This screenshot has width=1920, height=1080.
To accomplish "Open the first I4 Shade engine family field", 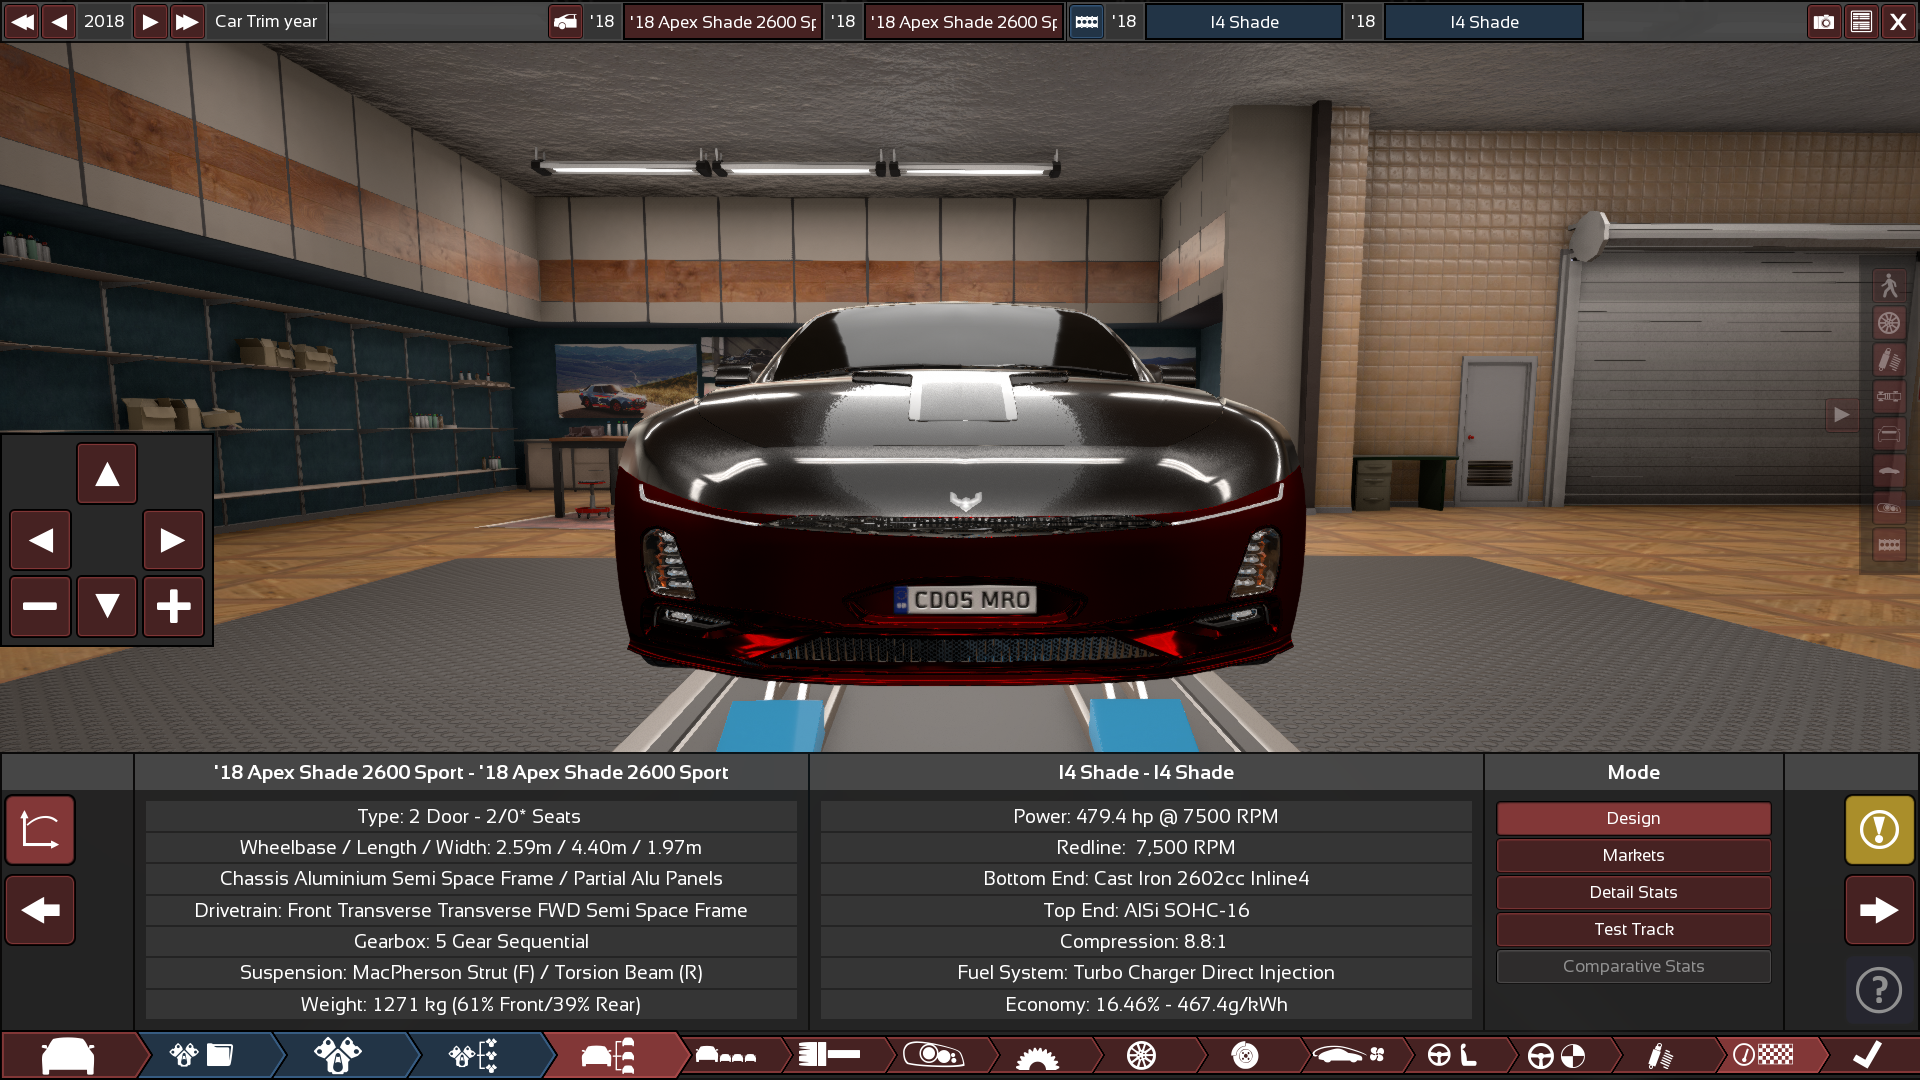I will pos(1244,21).
